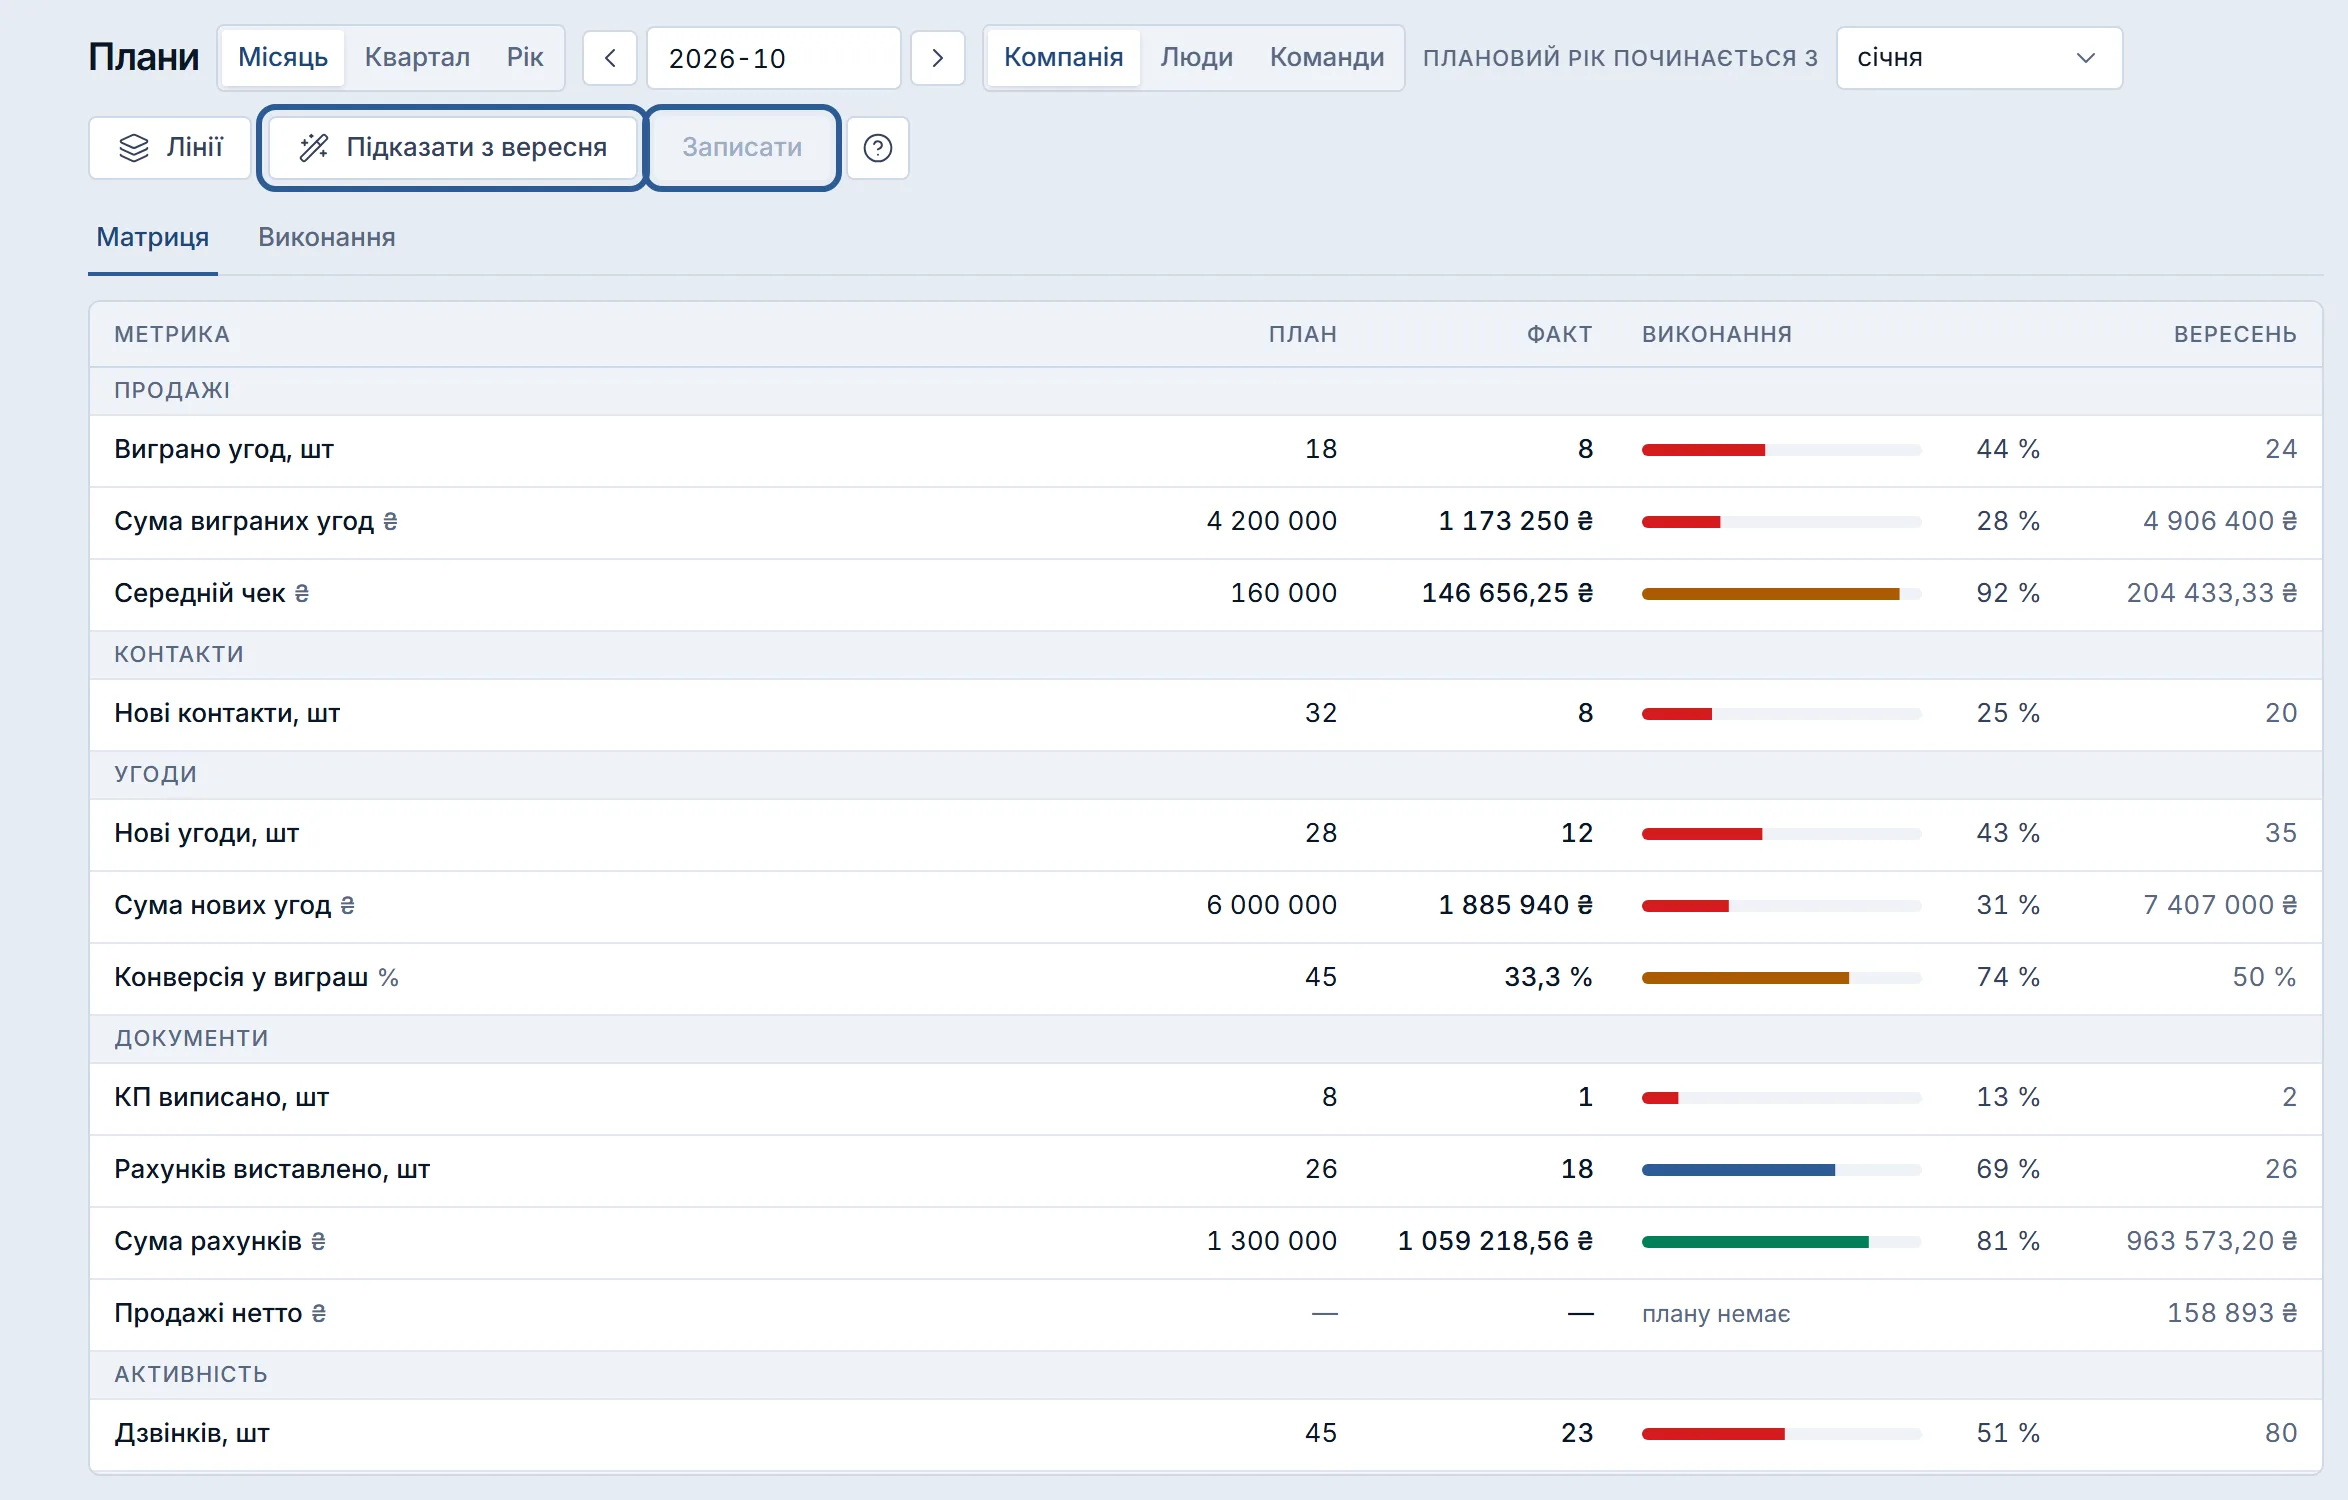This screenshot has width=2348, height=1500.
Task: Advance to next month with right chevron
Action: (x=937, y=58)
